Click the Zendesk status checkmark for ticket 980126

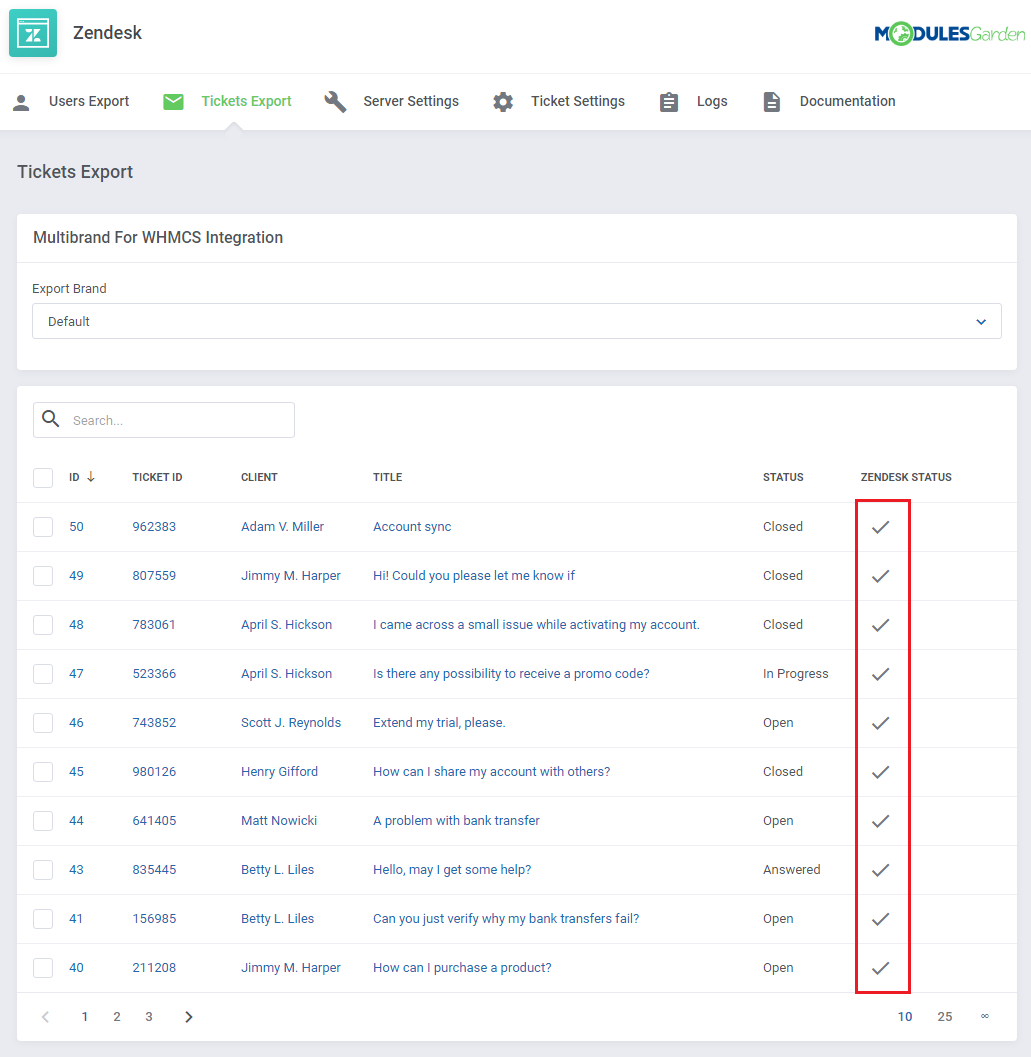[x=881, y=772]
